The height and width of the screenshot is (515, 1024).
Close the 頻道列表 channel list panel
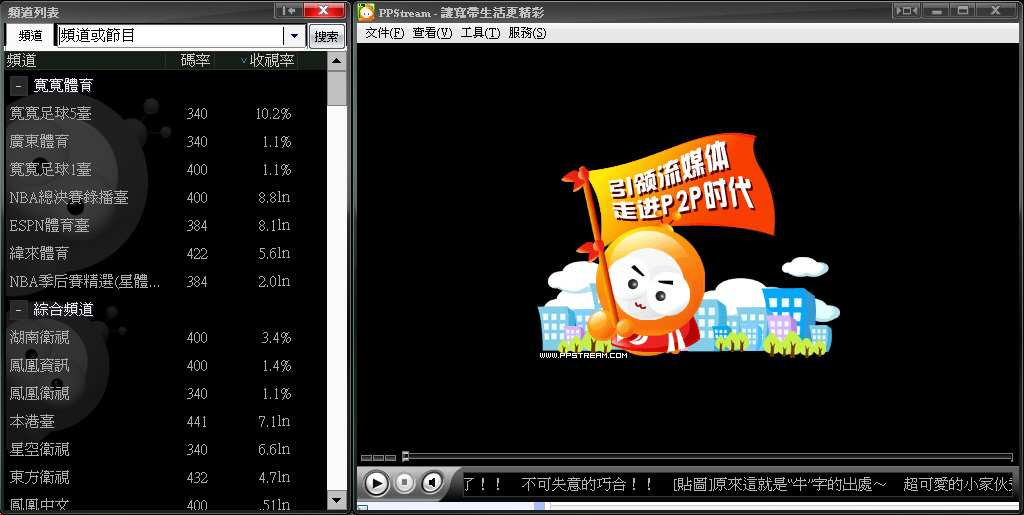pos(324,10)
